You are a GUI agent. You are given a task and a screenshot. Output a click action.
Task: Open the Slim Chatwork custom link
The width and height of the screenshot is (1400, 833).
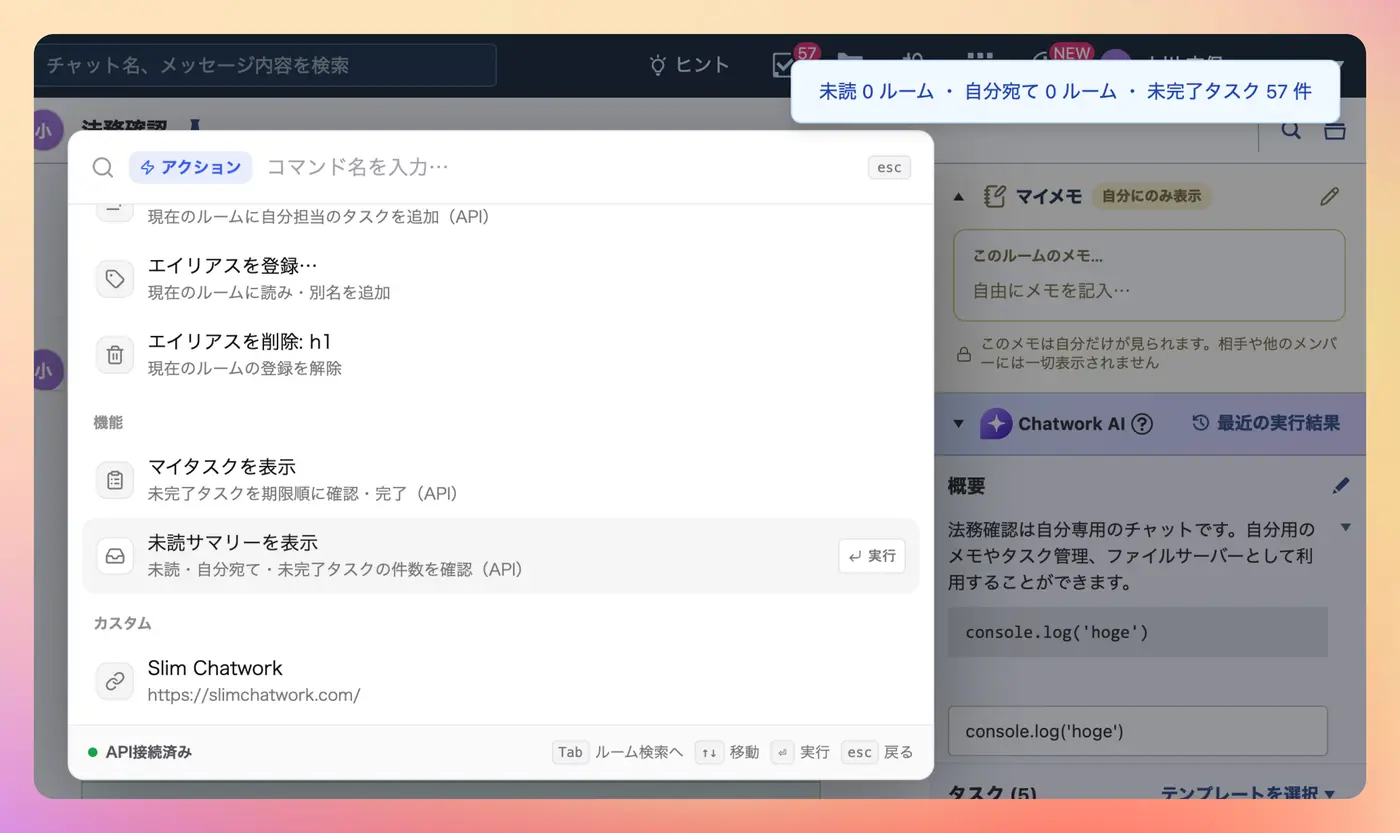click(x=500, y=680)
